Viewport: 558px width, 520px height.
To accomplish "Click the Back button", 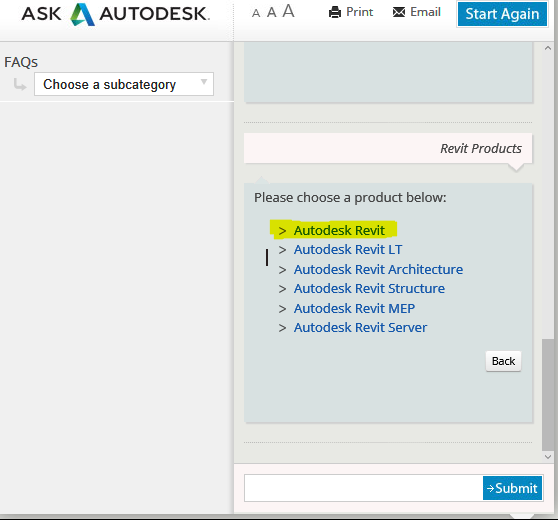I will coord(503,361).
